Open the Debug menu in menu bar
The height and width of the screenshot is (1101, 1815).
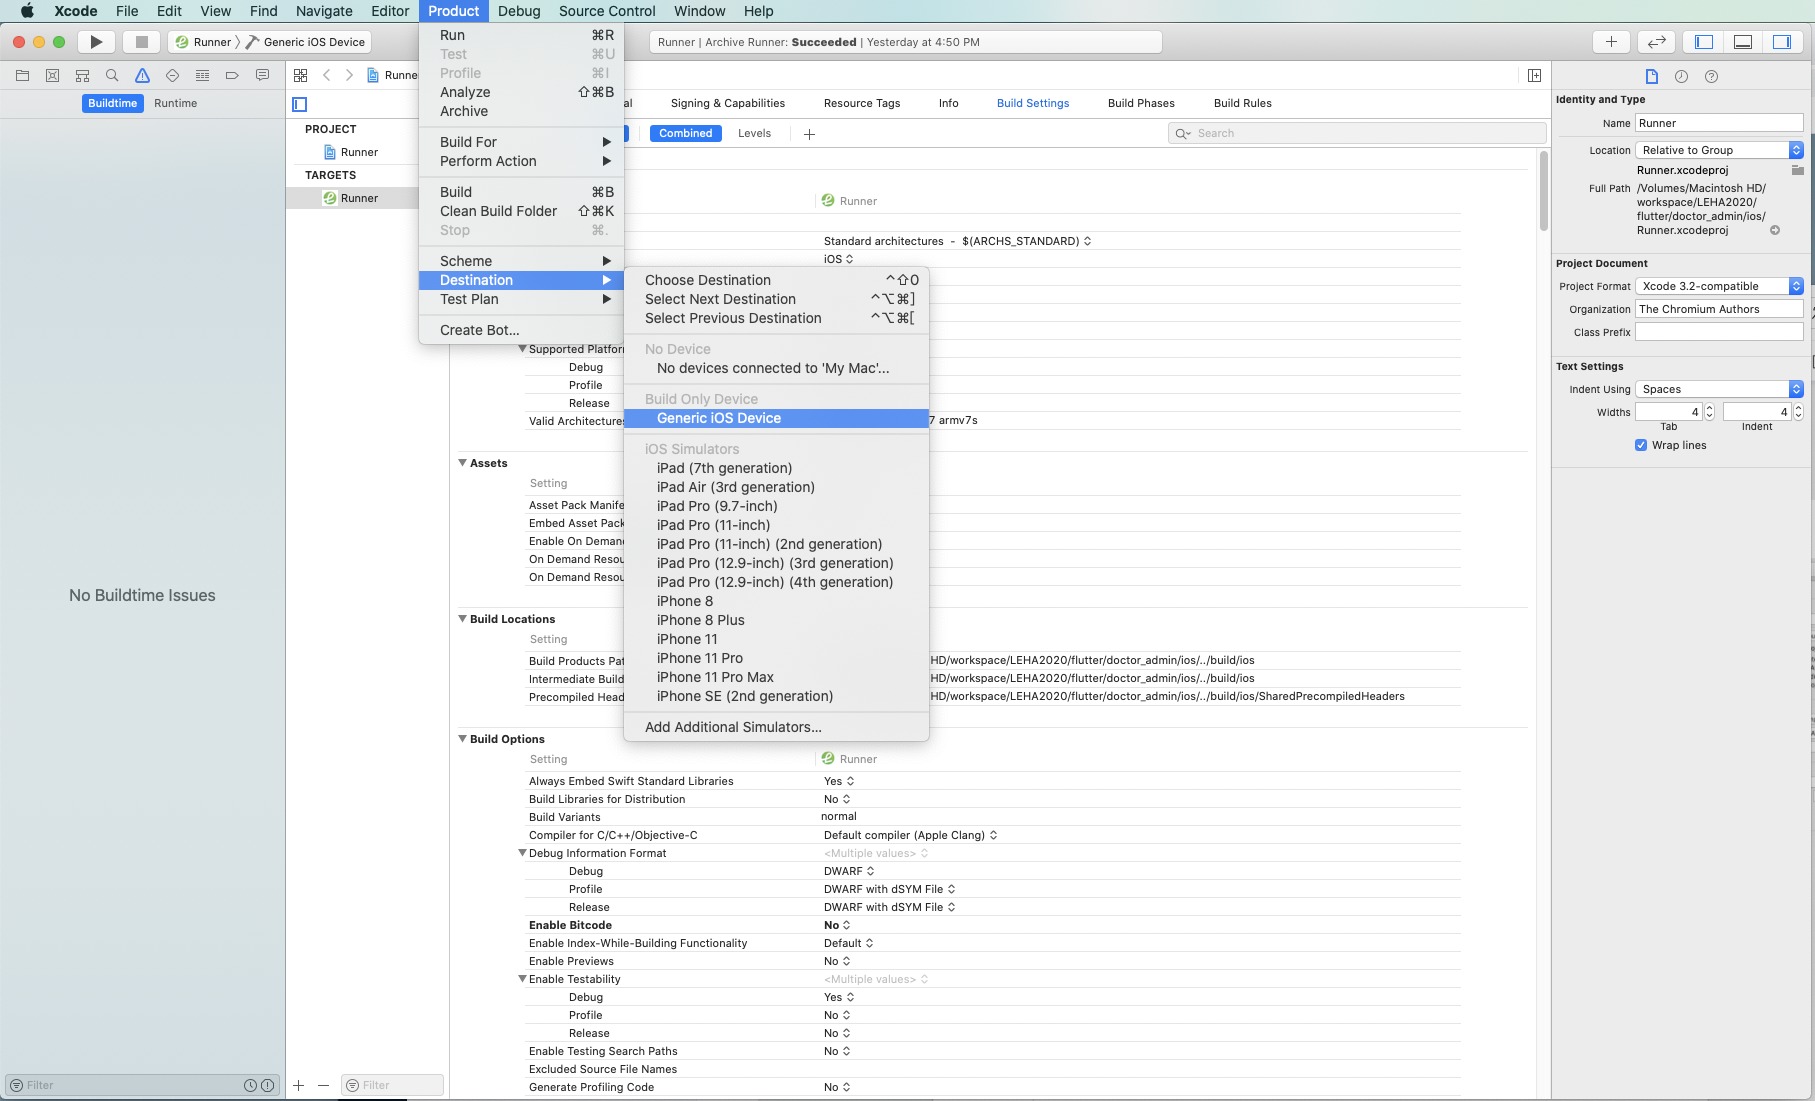(519, 11)
